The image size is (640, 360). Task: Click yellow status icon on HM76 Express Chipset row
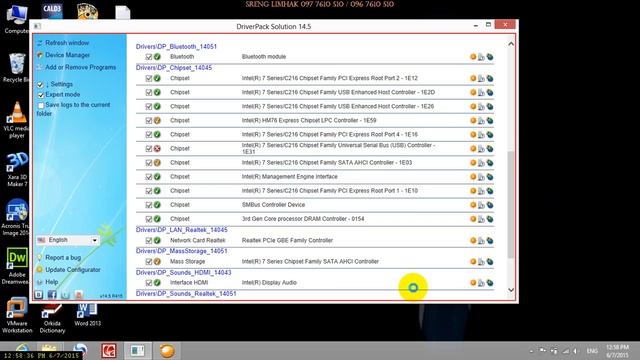[x=157, y=120]
